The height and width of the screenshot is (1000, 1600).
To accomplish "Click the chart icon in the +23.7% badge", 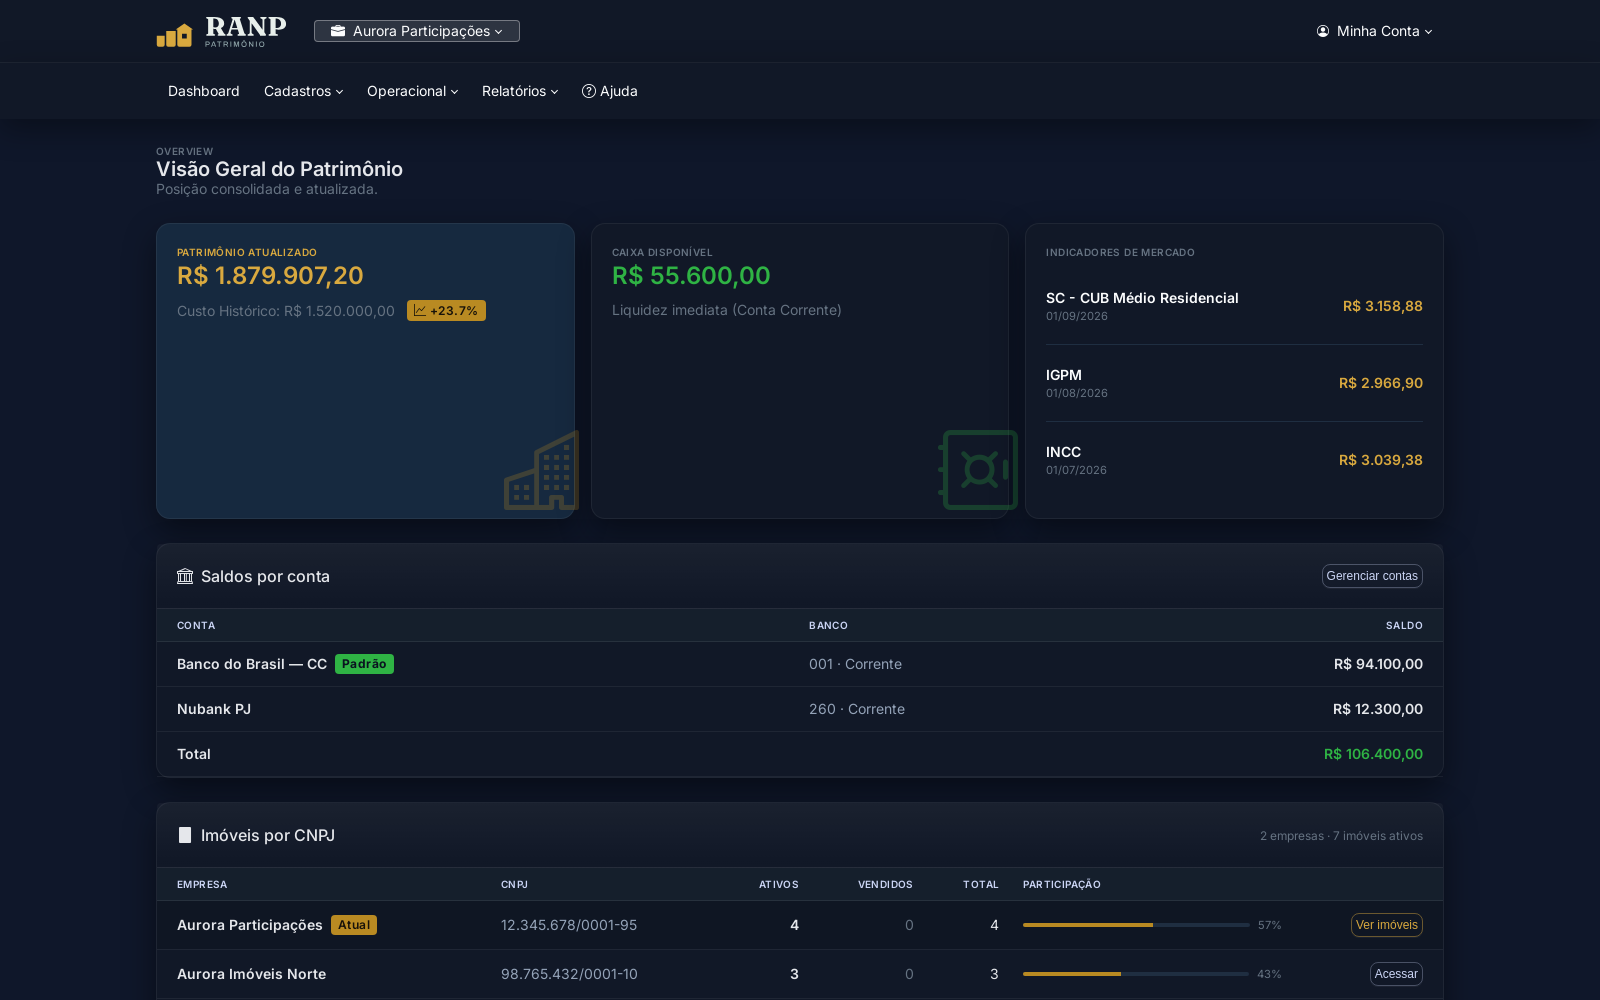I will pos(420,311).
